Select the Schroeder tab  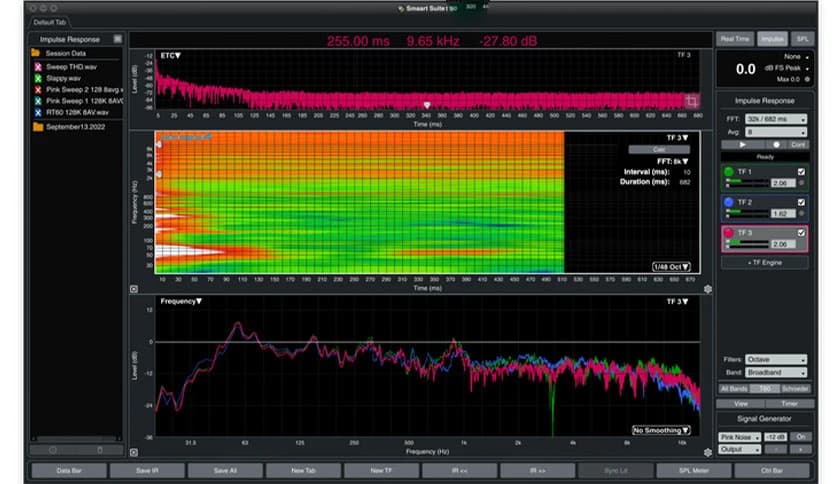795,389
